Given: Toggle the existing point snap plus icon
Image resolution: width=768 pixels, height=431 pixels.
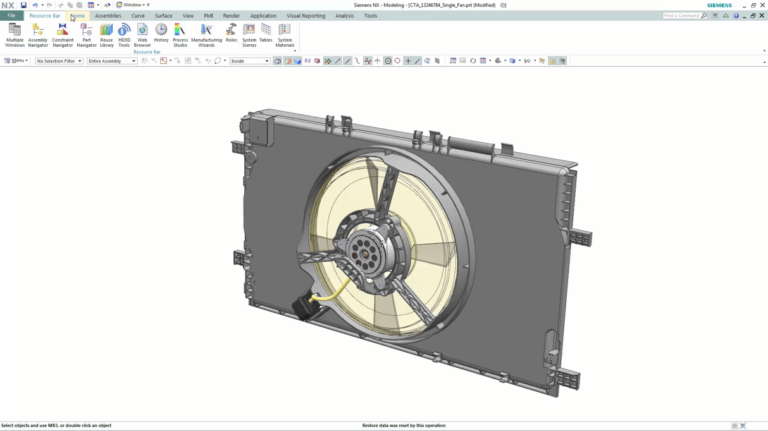Looking at the screenshot, I should 408,61.
